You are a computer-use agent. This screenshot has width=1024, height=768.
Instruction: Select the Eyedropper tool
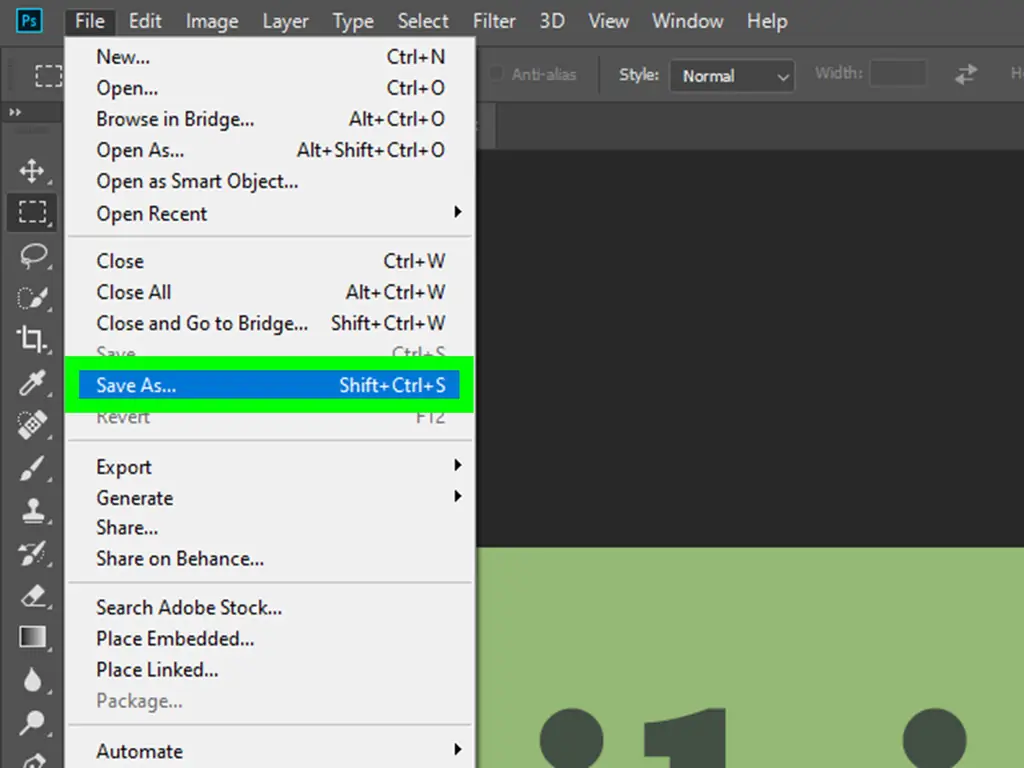click(32, 383)
